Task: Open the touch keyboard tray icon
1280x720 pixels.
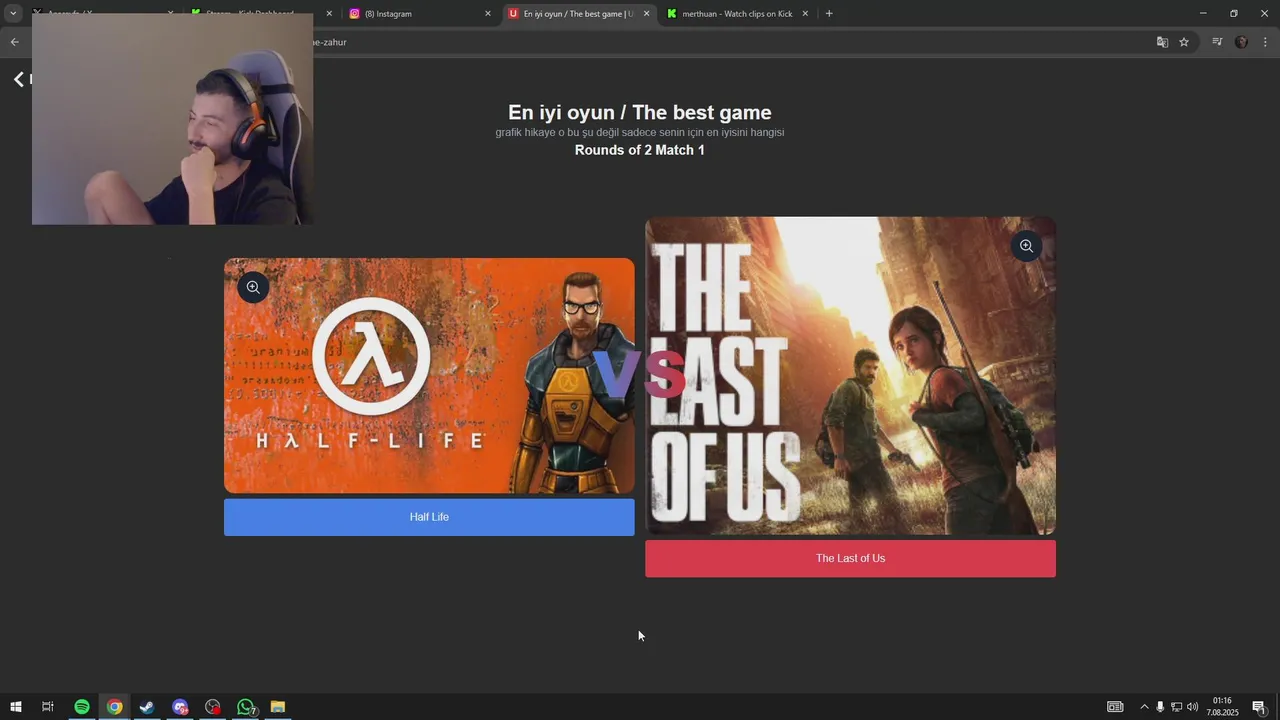Action: (1115, 707)
